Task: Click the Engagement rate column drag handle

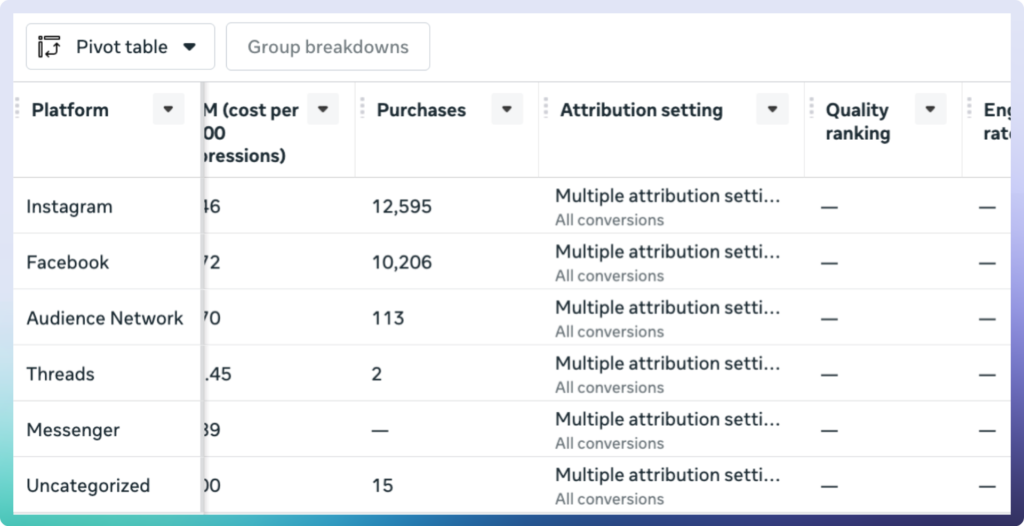Action: pyautogui.click(x=970, y=109)
